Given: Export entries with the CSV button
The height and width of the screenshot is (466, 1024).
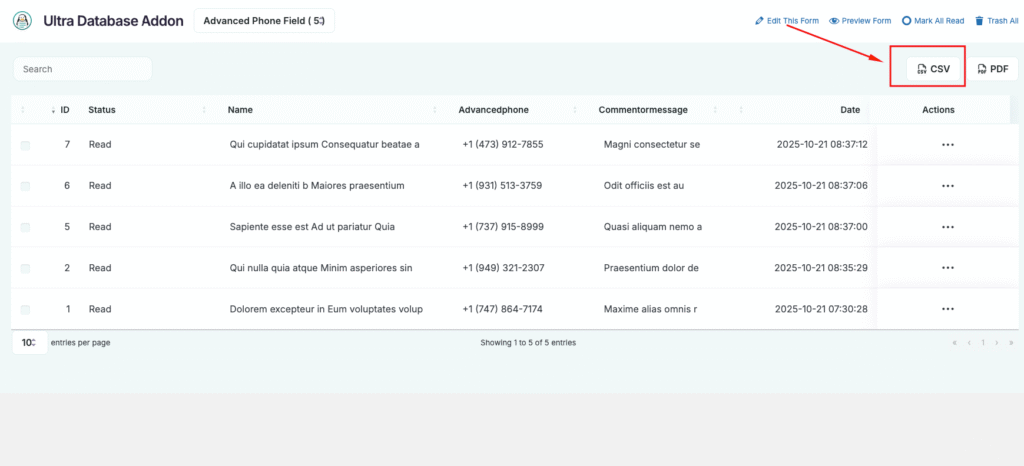Looking at the screenshot, I should (933, 69).
